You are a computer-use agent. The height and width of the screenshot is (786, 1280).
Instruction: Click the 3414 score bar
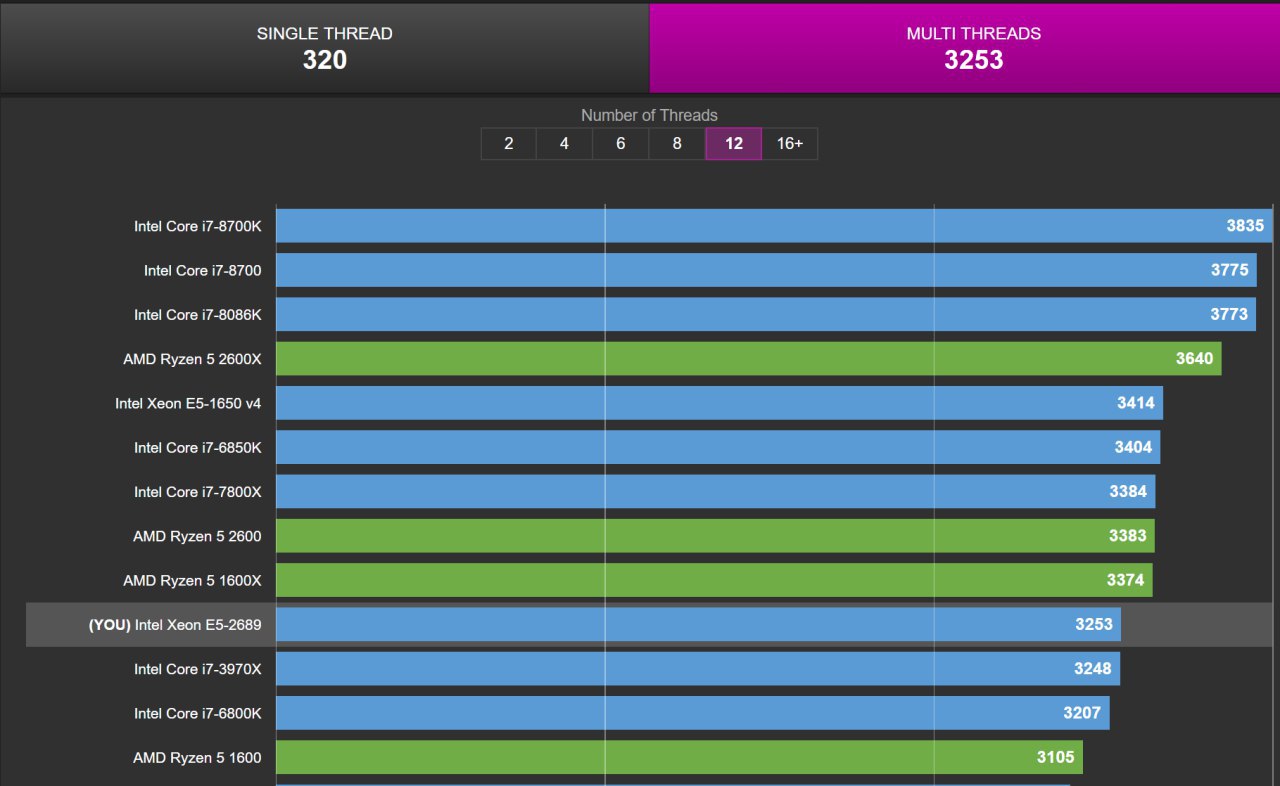[720, 403]
